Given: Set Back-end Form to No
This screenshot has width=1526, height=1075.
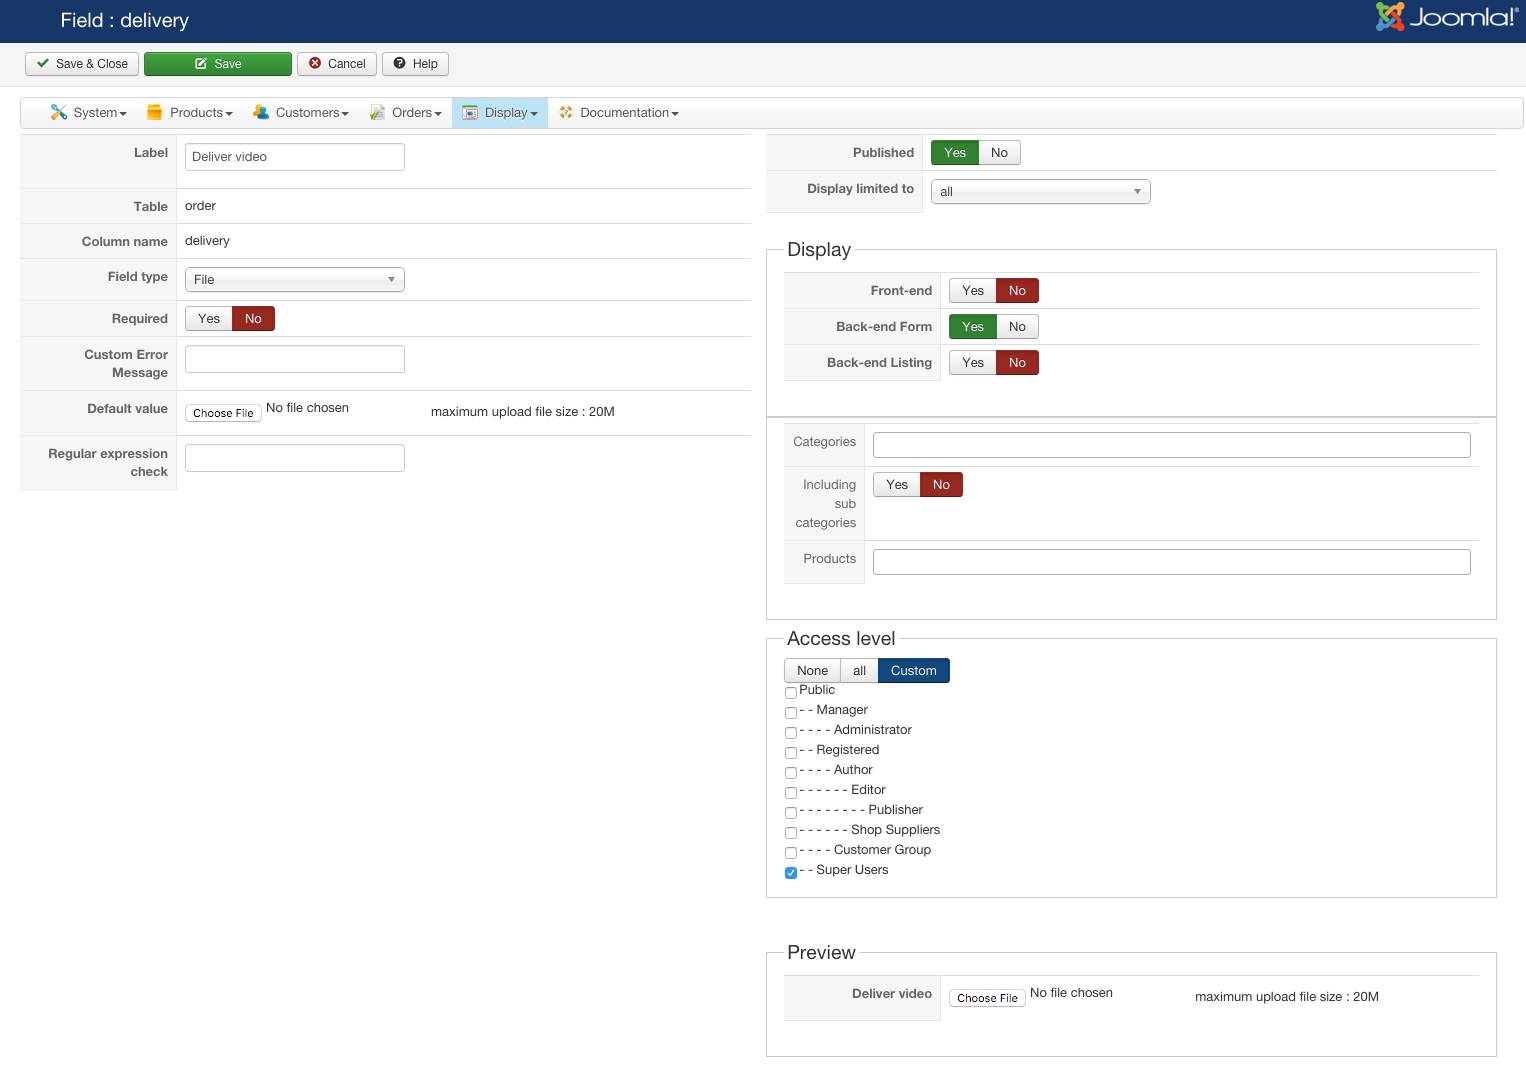Looking at the screenshot, I should click(1017, 327).
